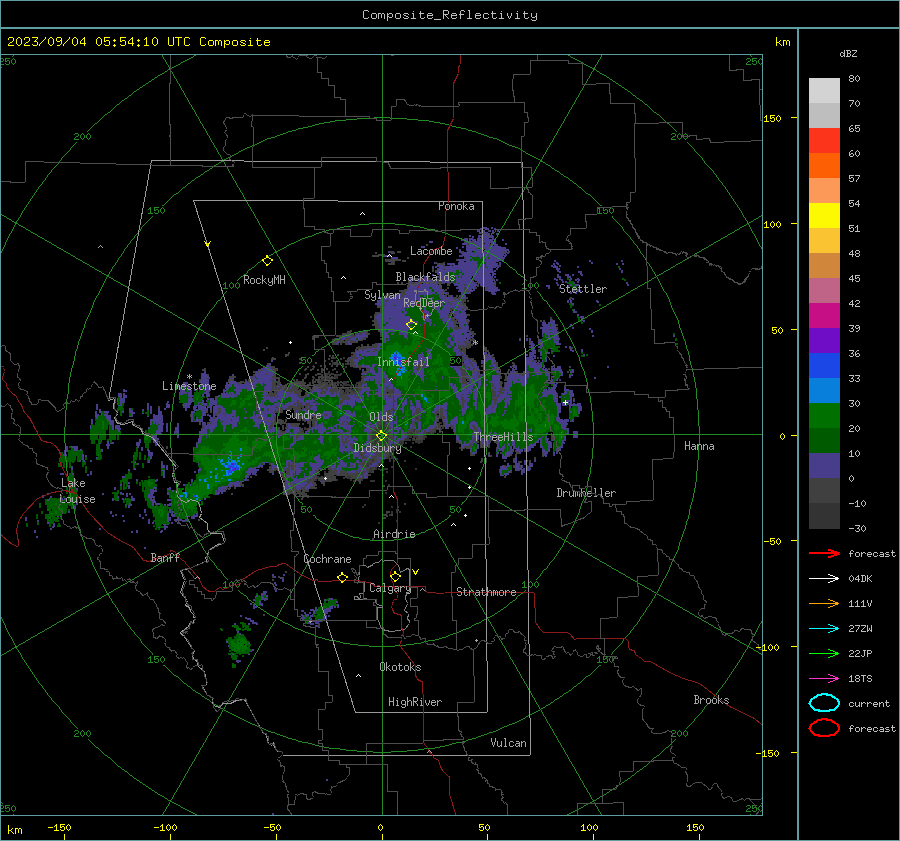Click the RockyMH label

click(264, 280)
